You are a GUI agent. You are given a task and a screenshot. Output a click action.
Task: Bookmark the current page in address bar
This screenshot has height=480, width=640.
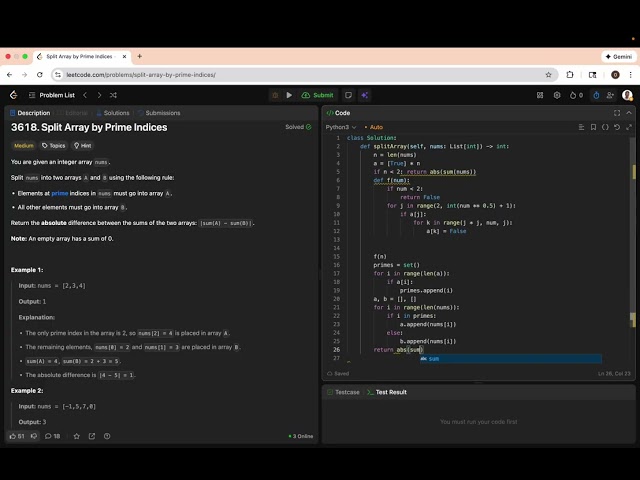pyautogui.click(x=549, y=74)
